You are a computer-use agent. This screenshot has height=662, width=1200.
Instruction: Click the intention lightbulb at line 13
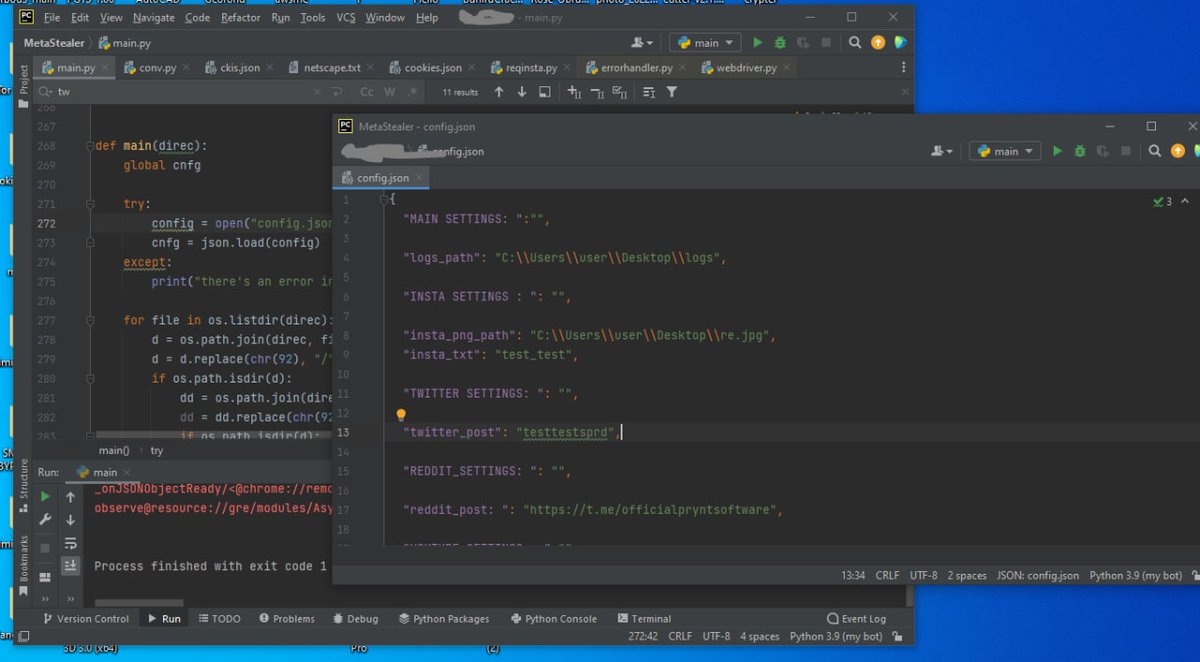click(401, 414)
